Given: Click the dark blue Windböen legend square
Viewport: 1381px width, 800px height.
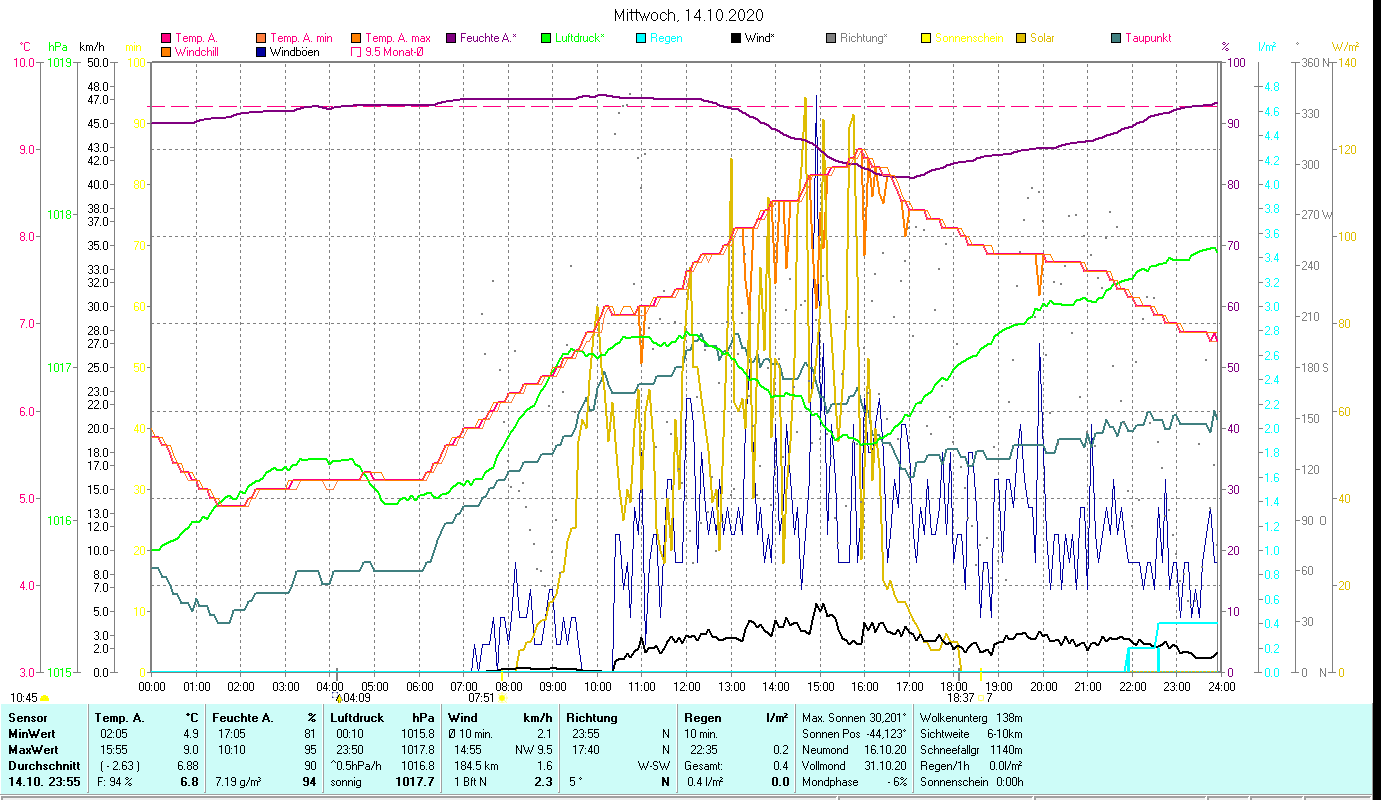Looking at the screenshot, I should coord(262,52).
